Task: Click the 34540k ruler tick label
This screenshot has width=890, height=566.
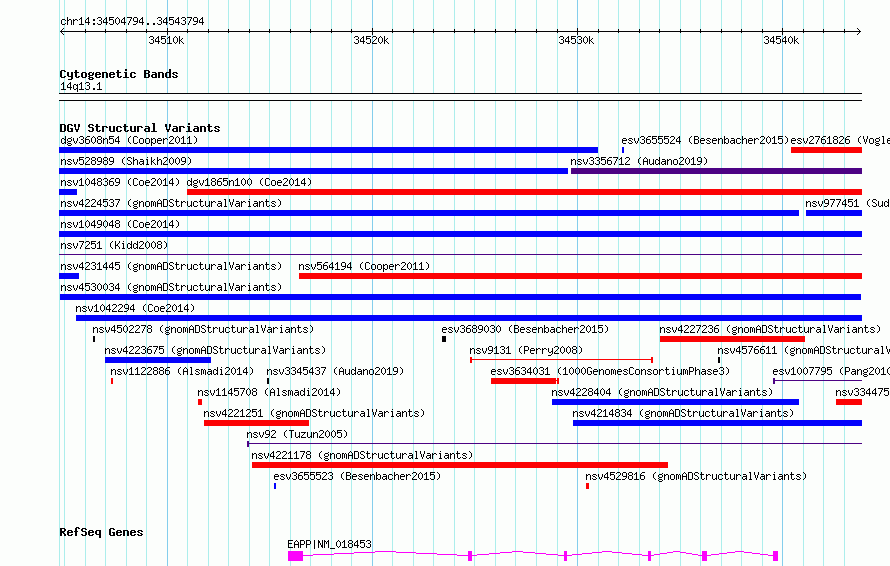Action: 781,40
